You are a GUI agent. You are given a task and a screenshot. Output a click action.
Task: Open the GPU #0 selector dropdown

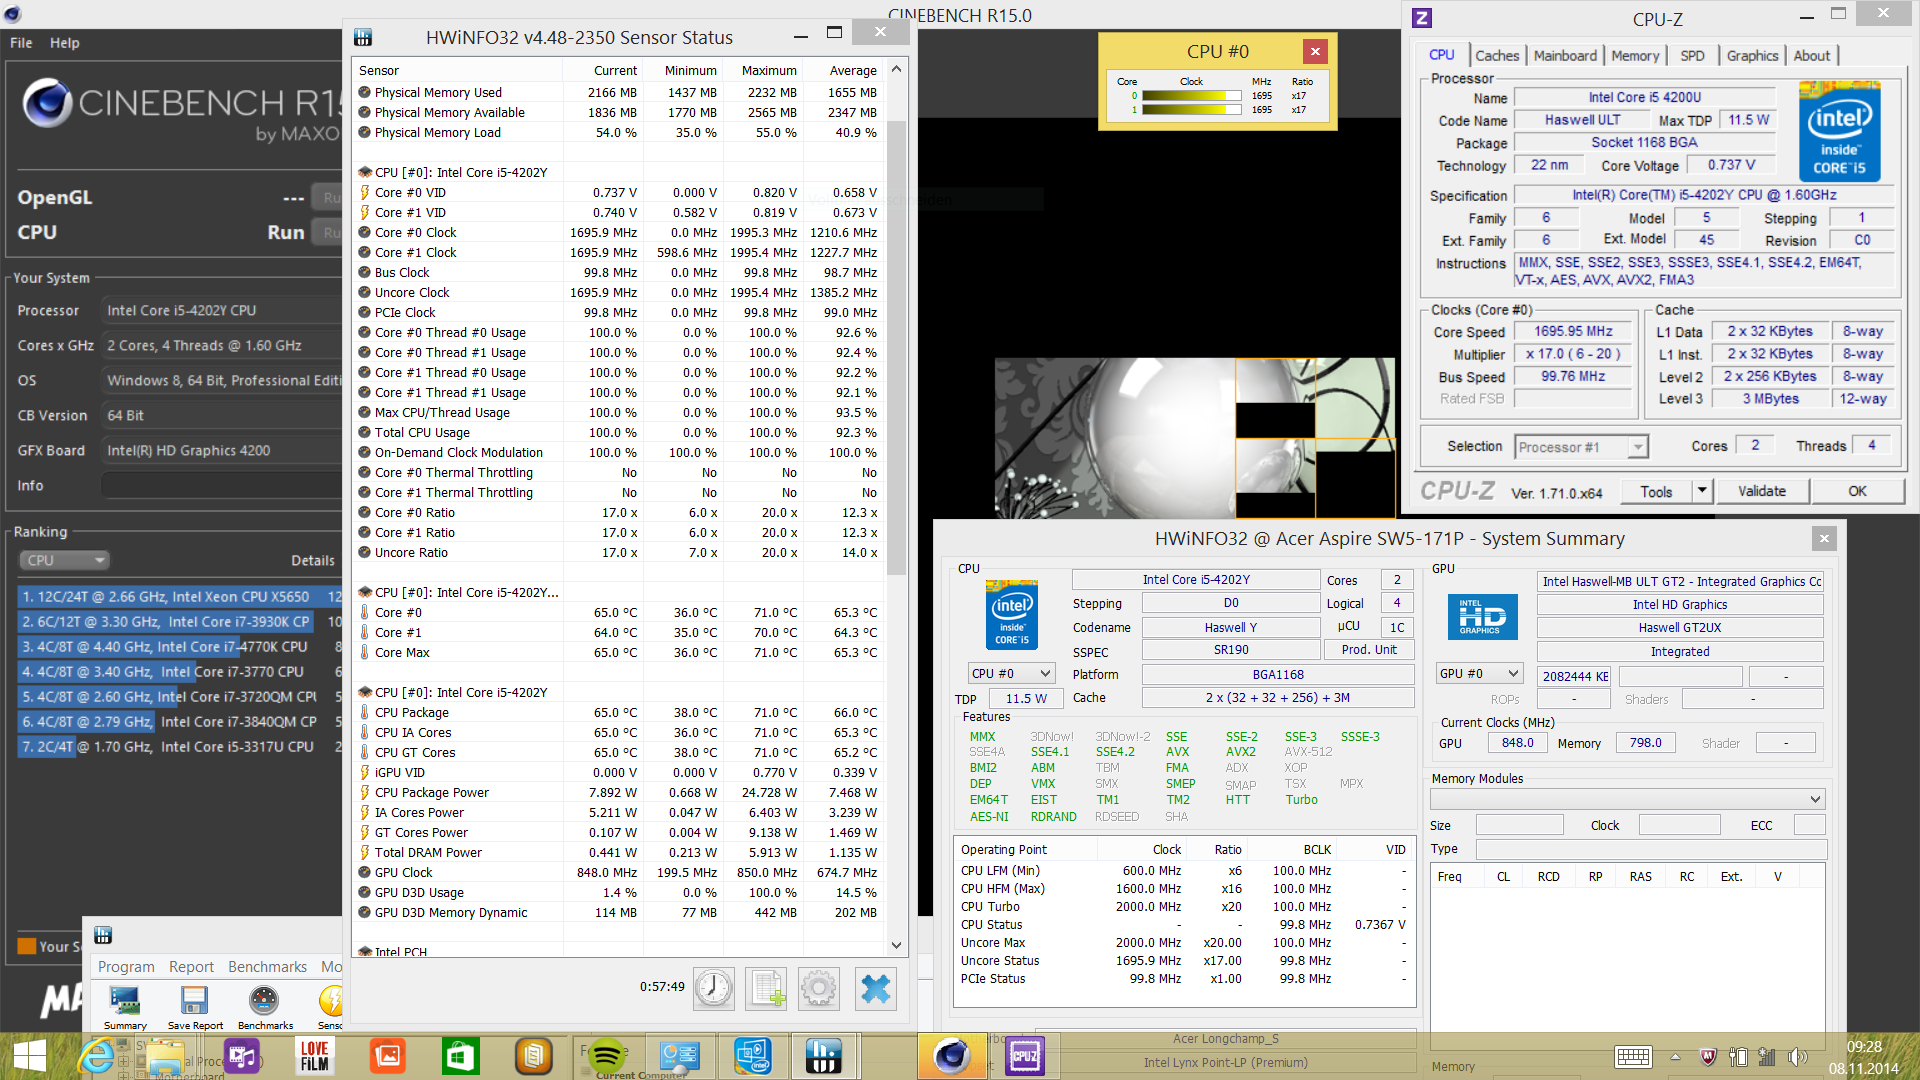coord(1479,674)
